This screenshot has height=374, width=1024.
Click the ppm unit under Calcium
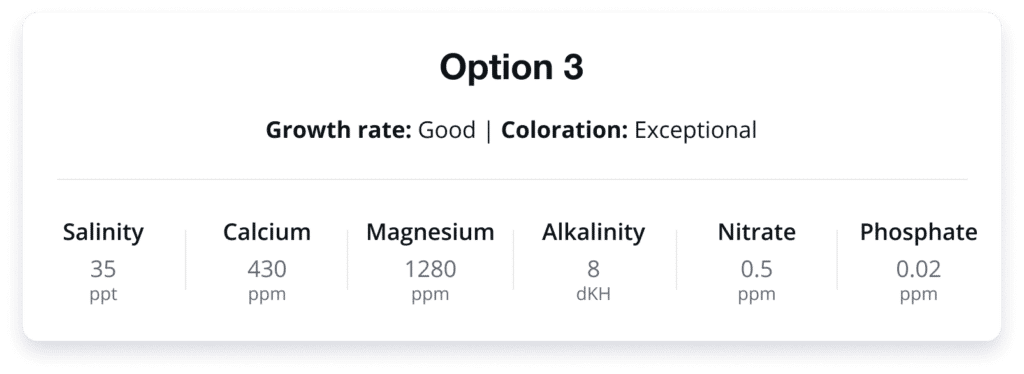click(x=267, y=294)
